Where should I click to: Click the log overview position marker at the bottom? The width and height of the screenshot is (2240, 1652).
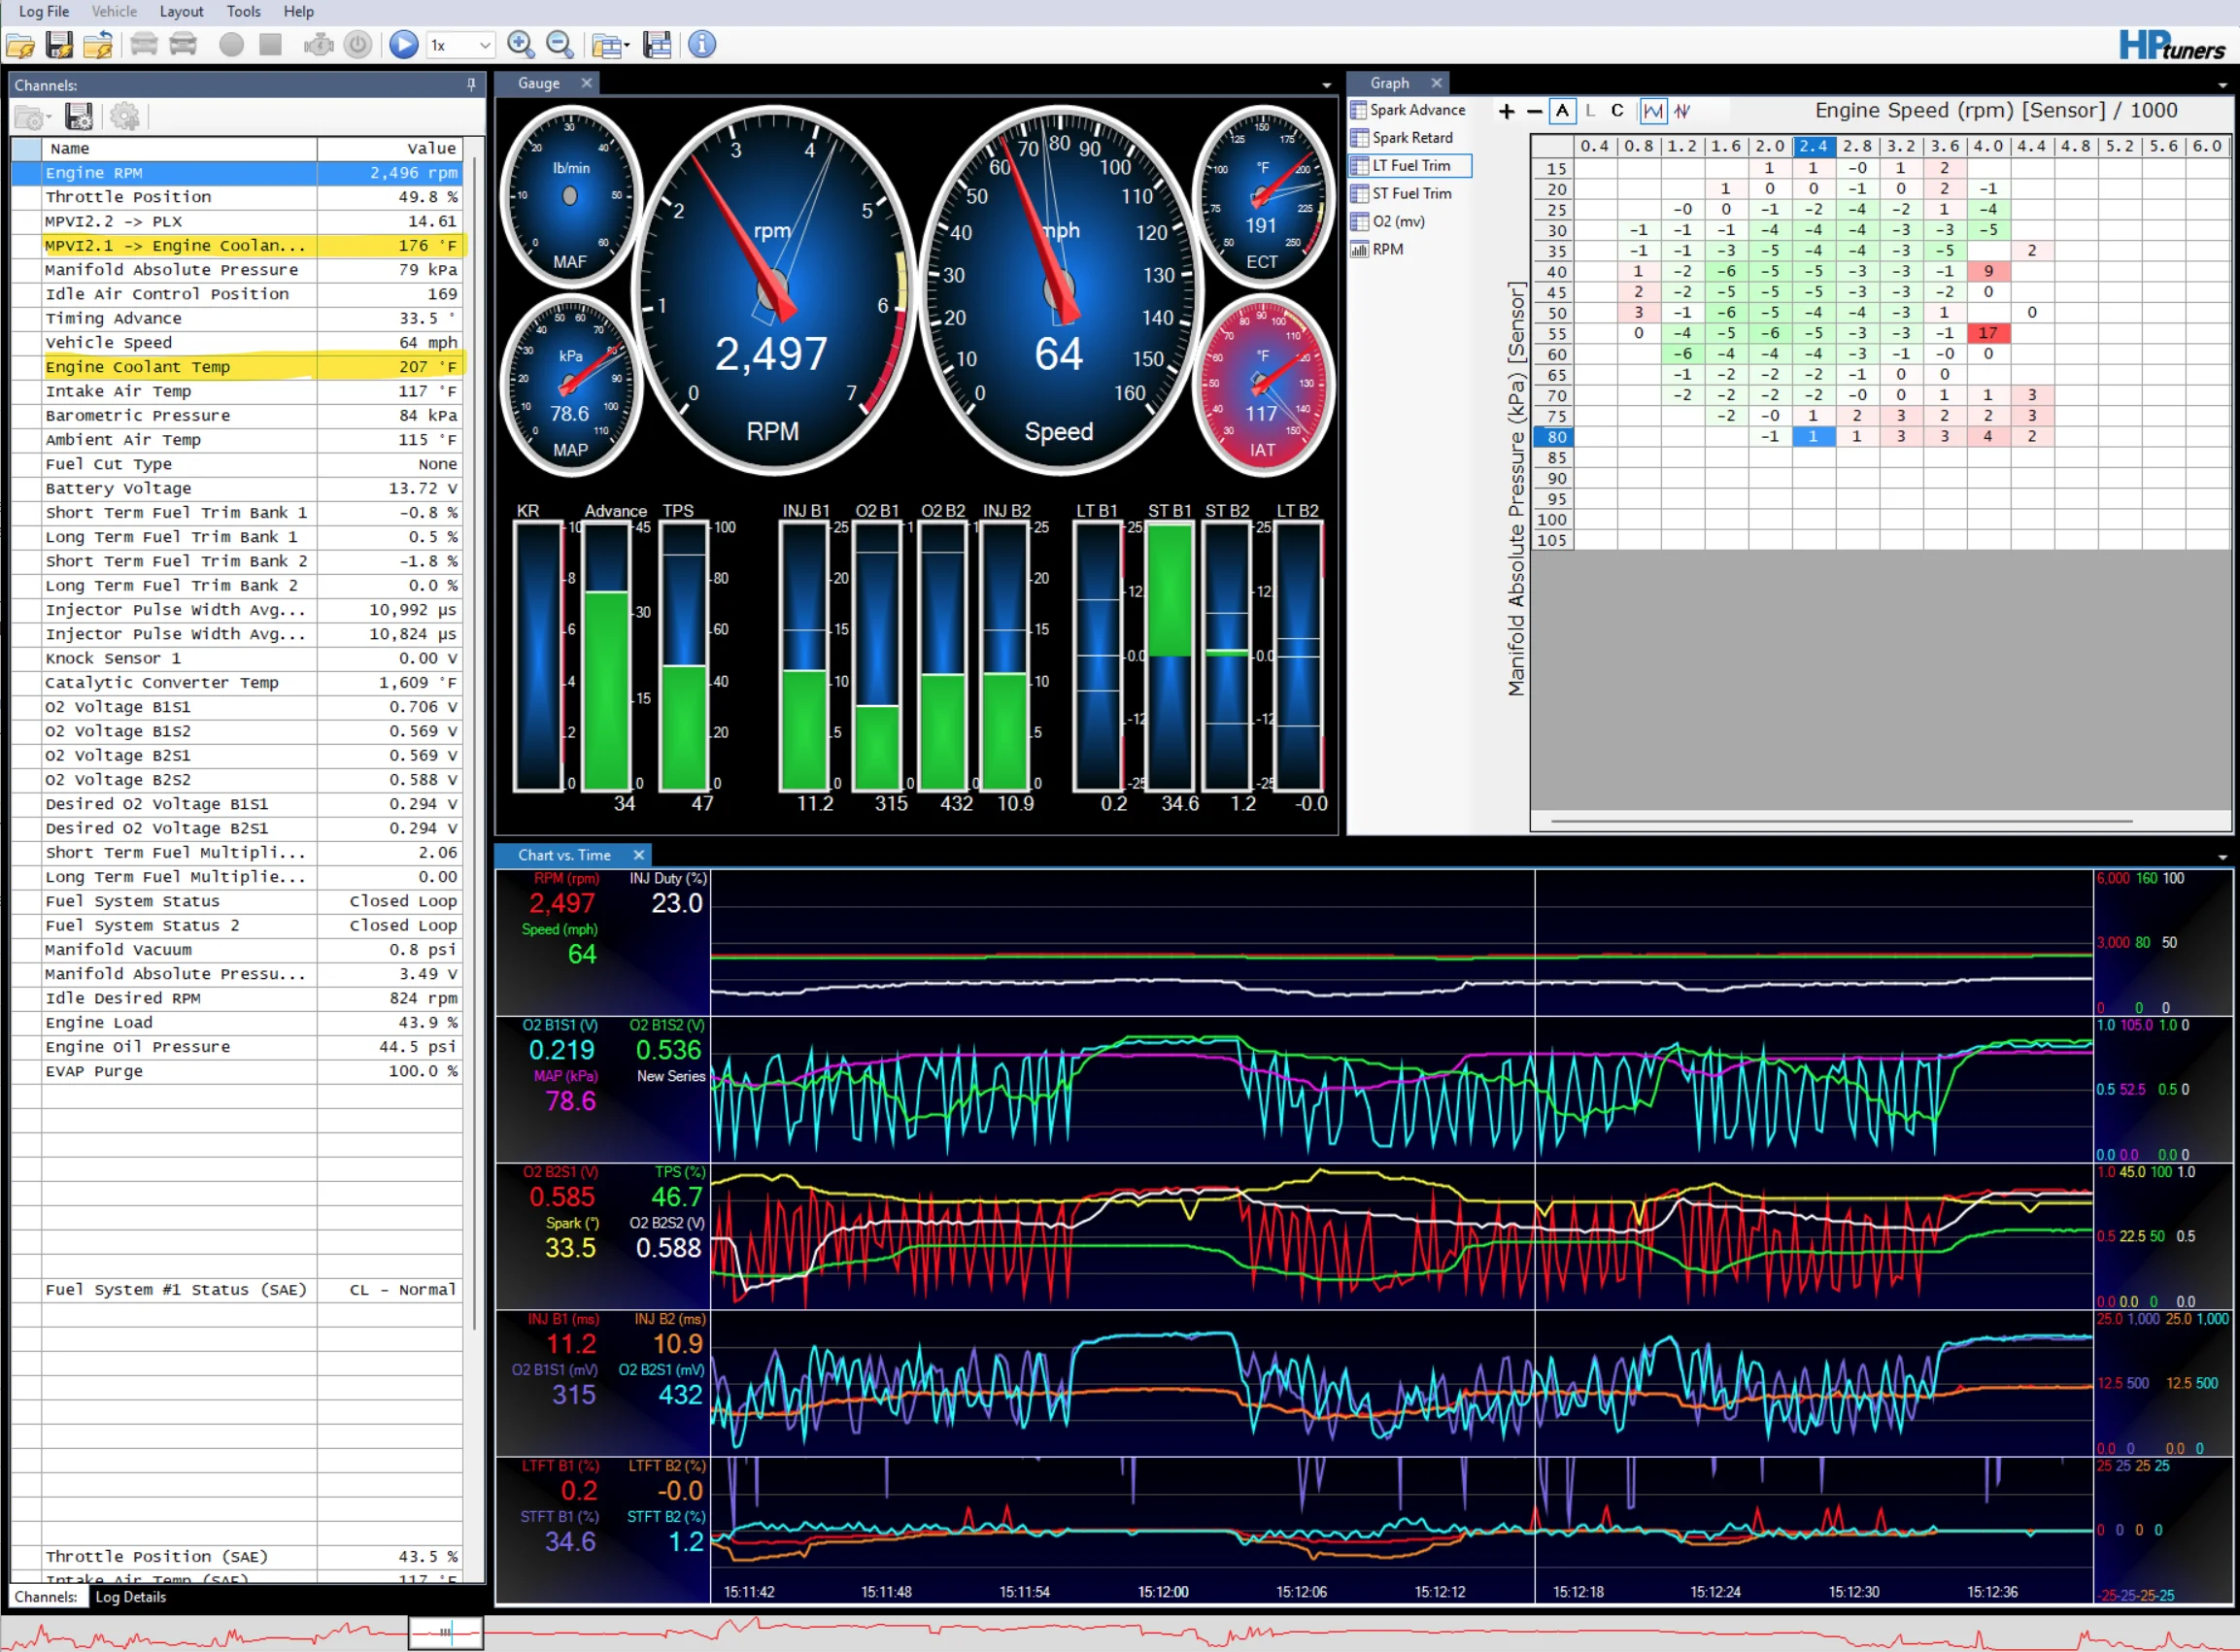(446, 1632)
